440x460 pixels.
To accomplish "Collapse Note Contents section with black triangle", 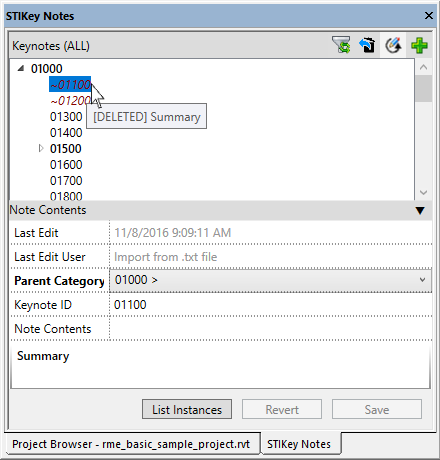I will (x=420, y=210).
